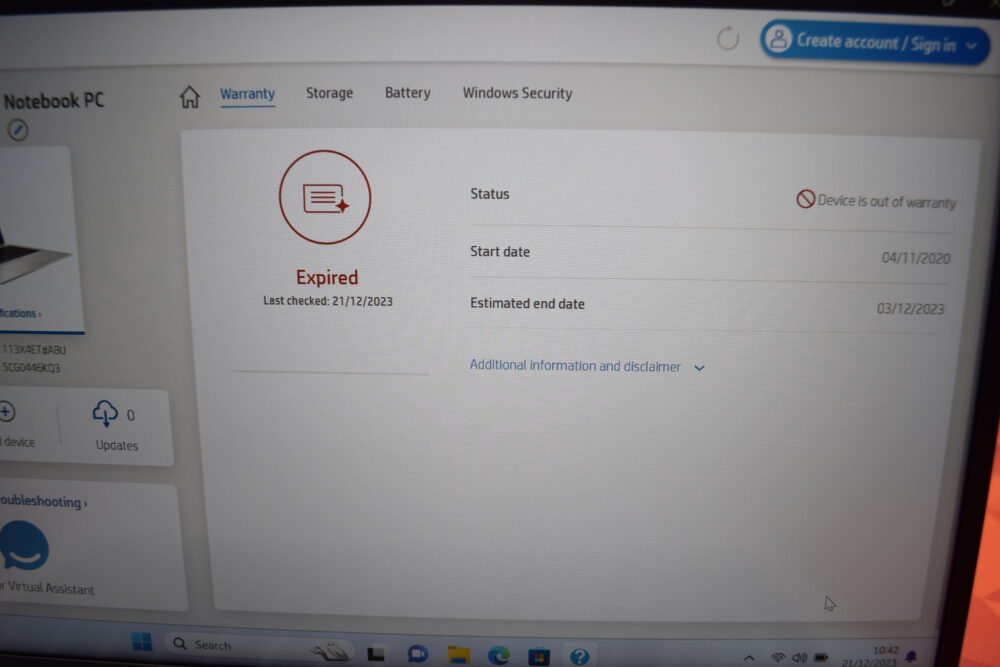Open the Windows Security tab
Viewport: 1000px width, 667px height.
tap(517, 93)
